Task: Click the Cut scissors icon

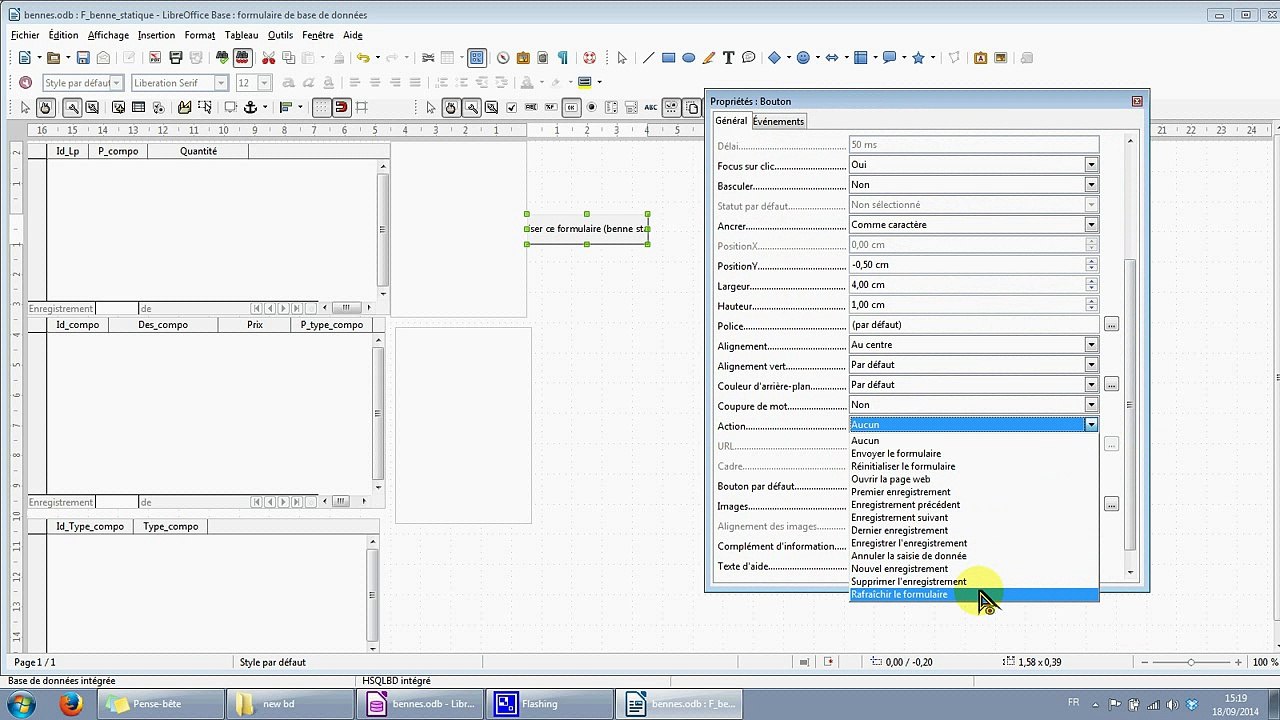Action: pyautogui.click(x=268, y=58)
